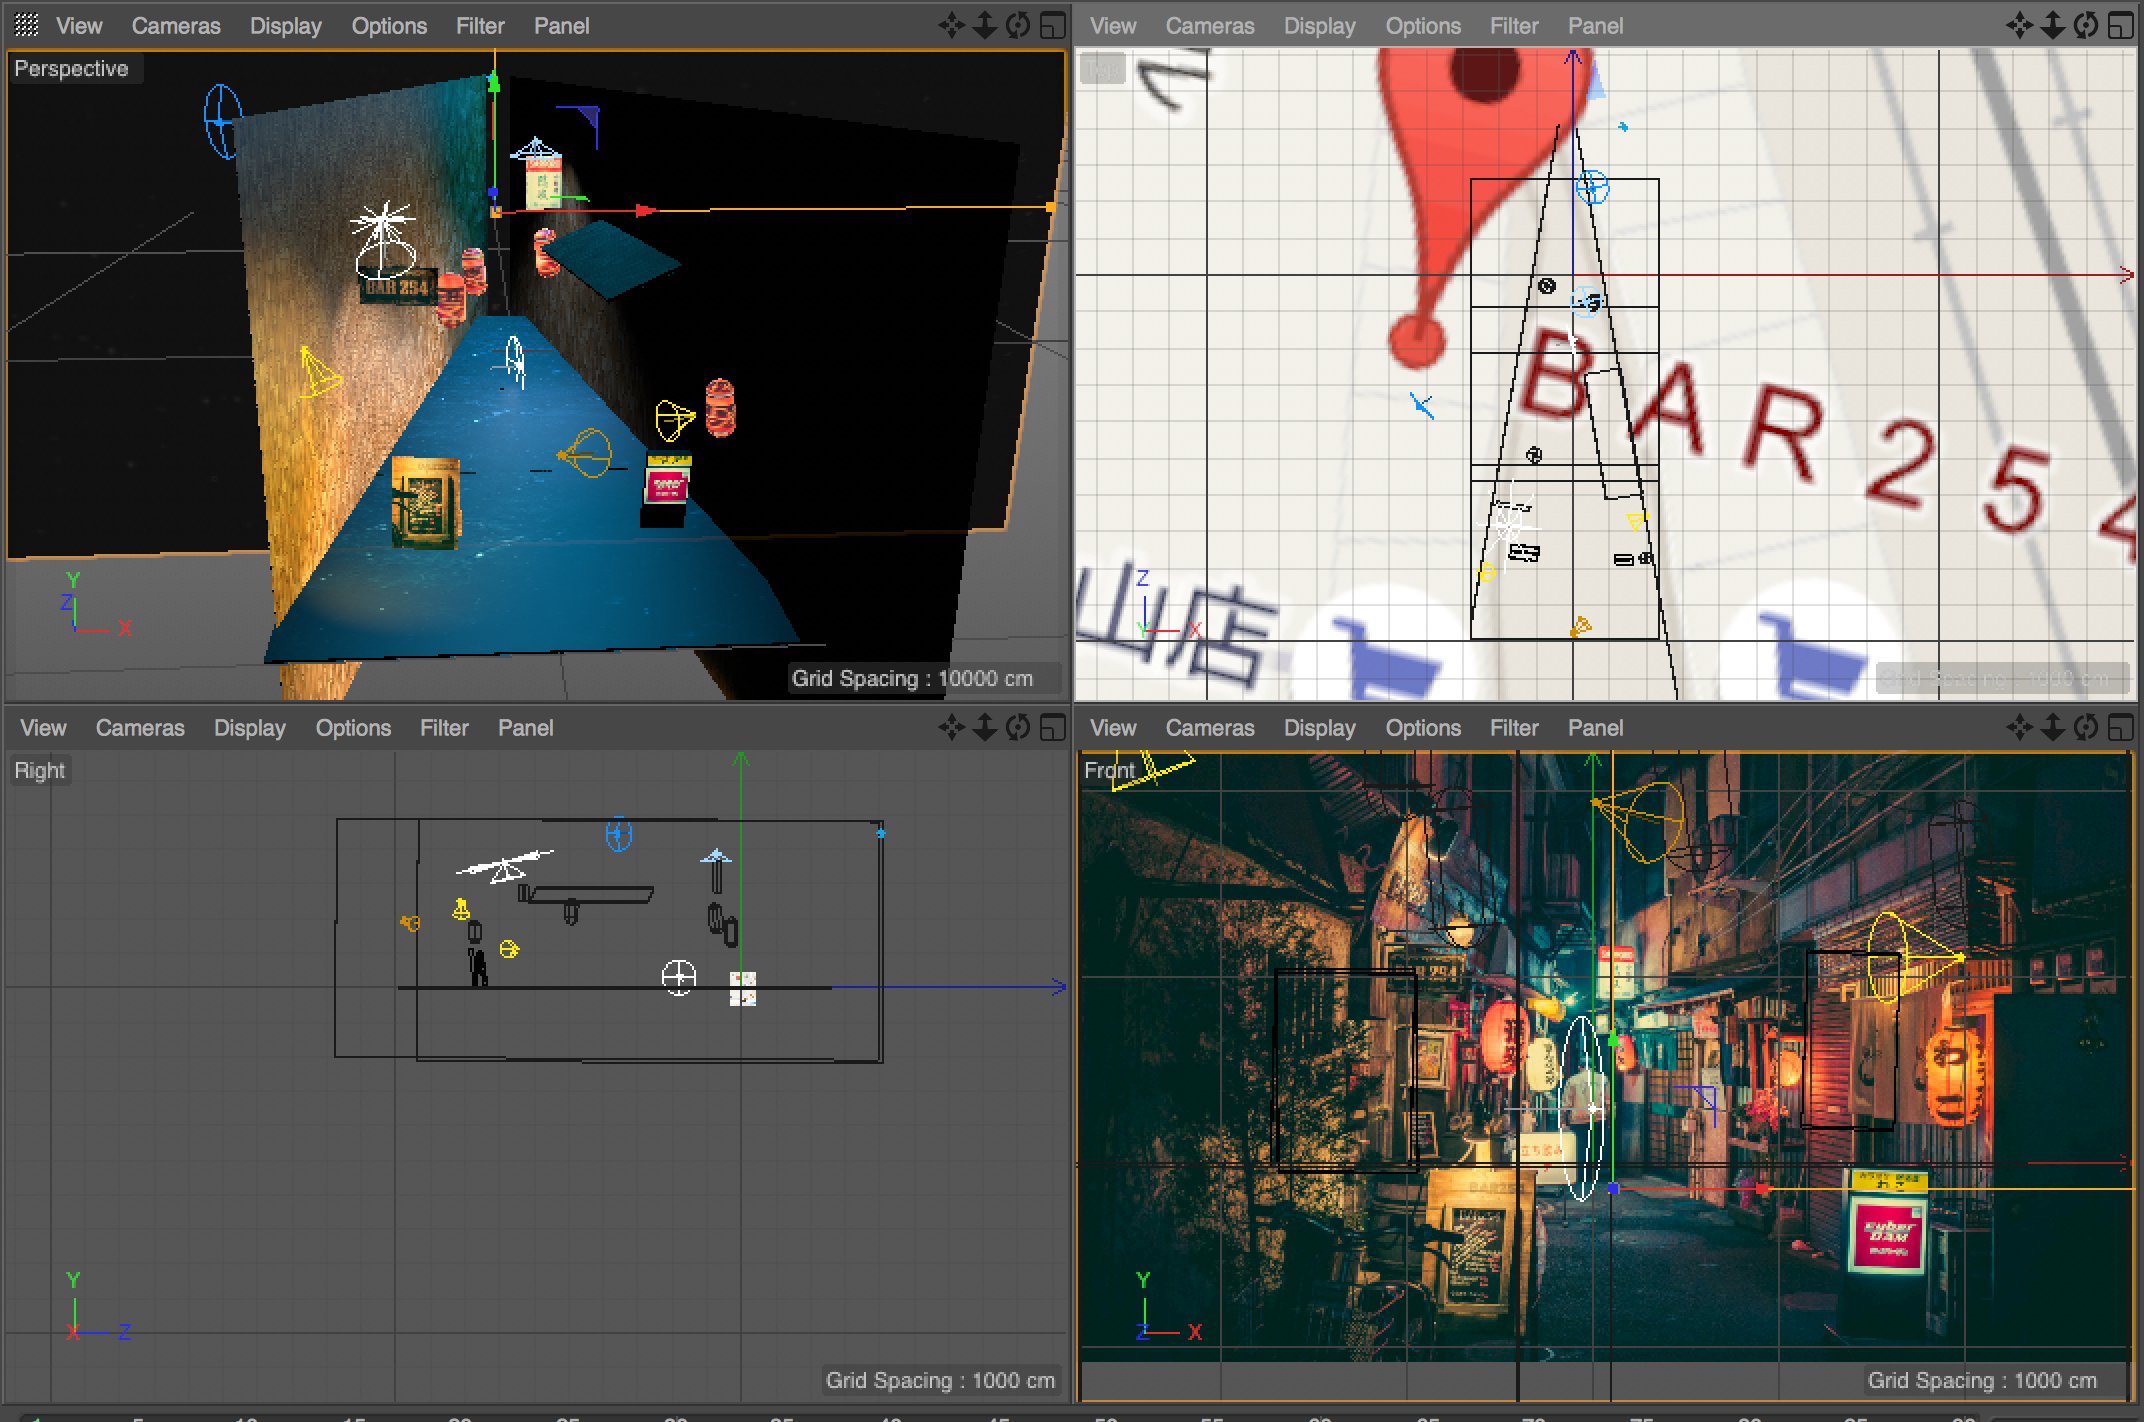Maximize the Right viewport with its toggle icon
The height and width of the screenshot is (1422, 2144).
[x=1052, y=728]
